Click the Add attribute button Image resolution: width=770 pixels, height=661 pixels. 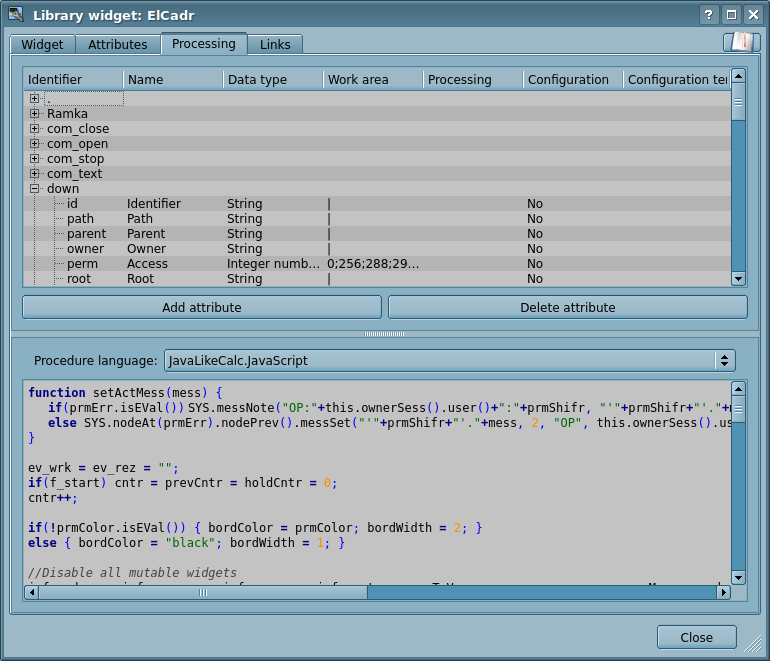[x=202, y=307]
